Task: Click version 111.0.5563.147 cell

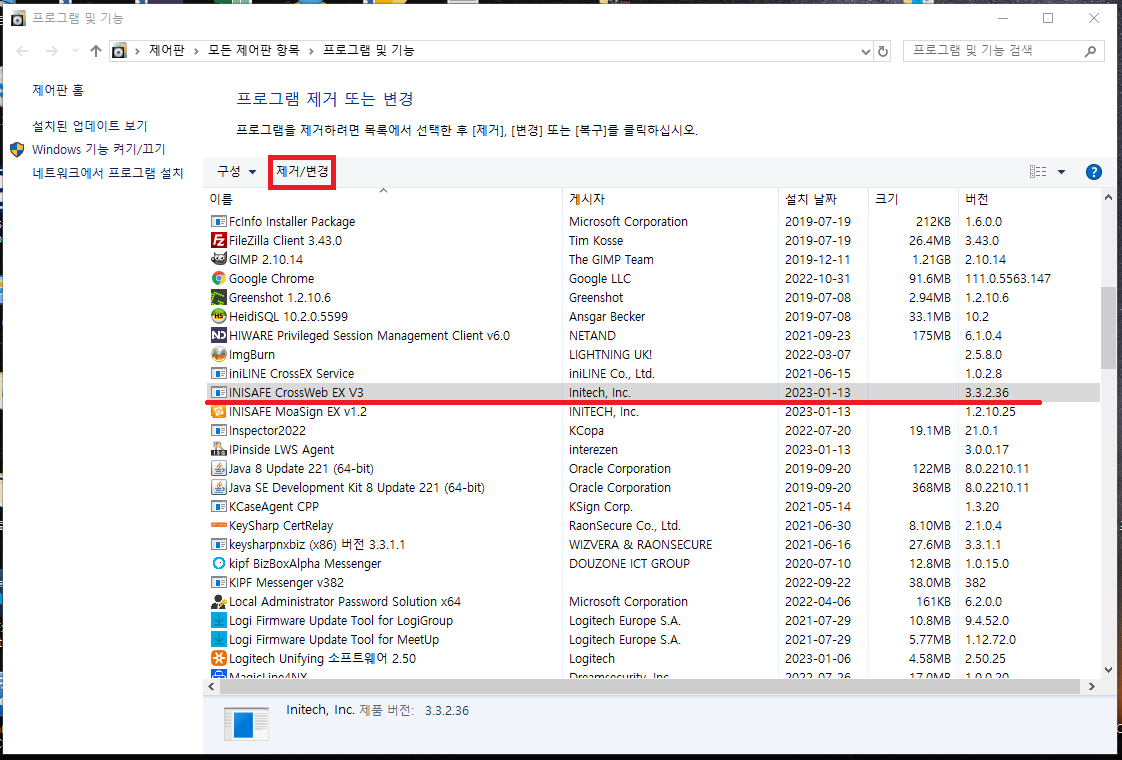Action: click(x=1008, y=278)
